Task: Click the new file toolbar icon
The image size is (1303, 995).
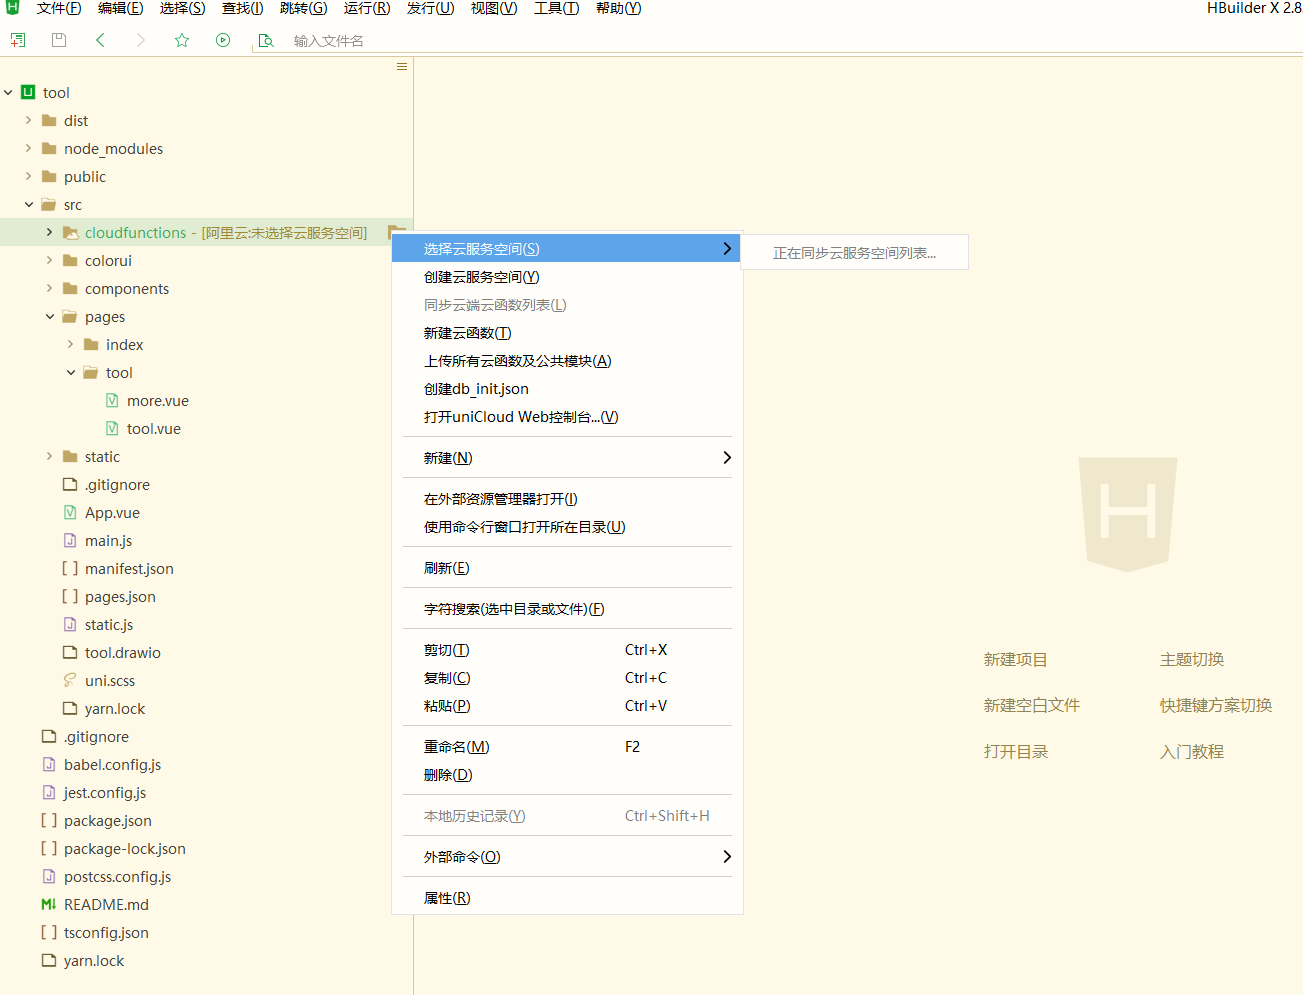Action: tap(18, 40)
